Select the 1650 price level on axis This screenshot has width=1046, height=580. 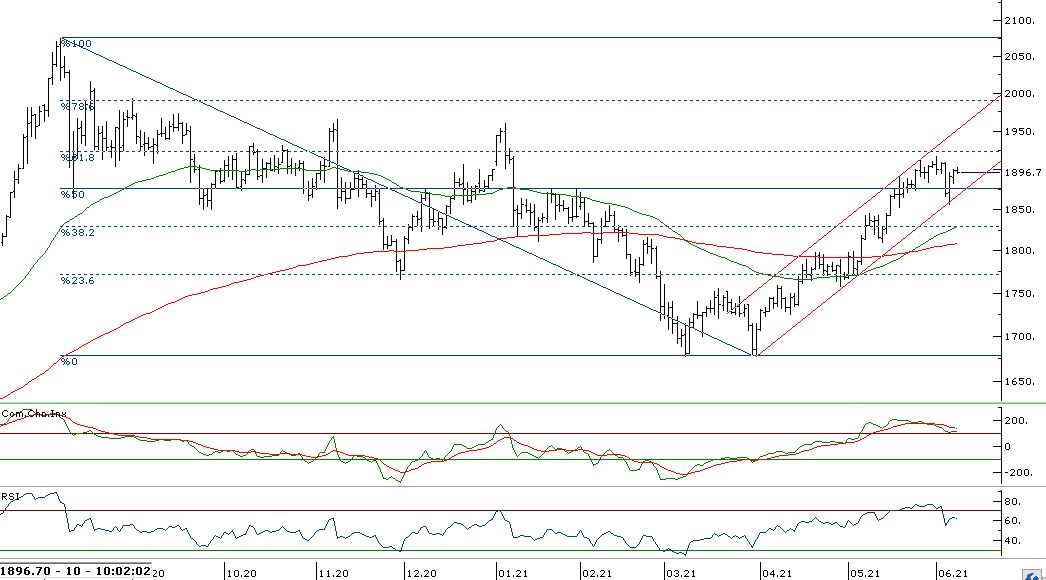click(x=1022, y=382)
